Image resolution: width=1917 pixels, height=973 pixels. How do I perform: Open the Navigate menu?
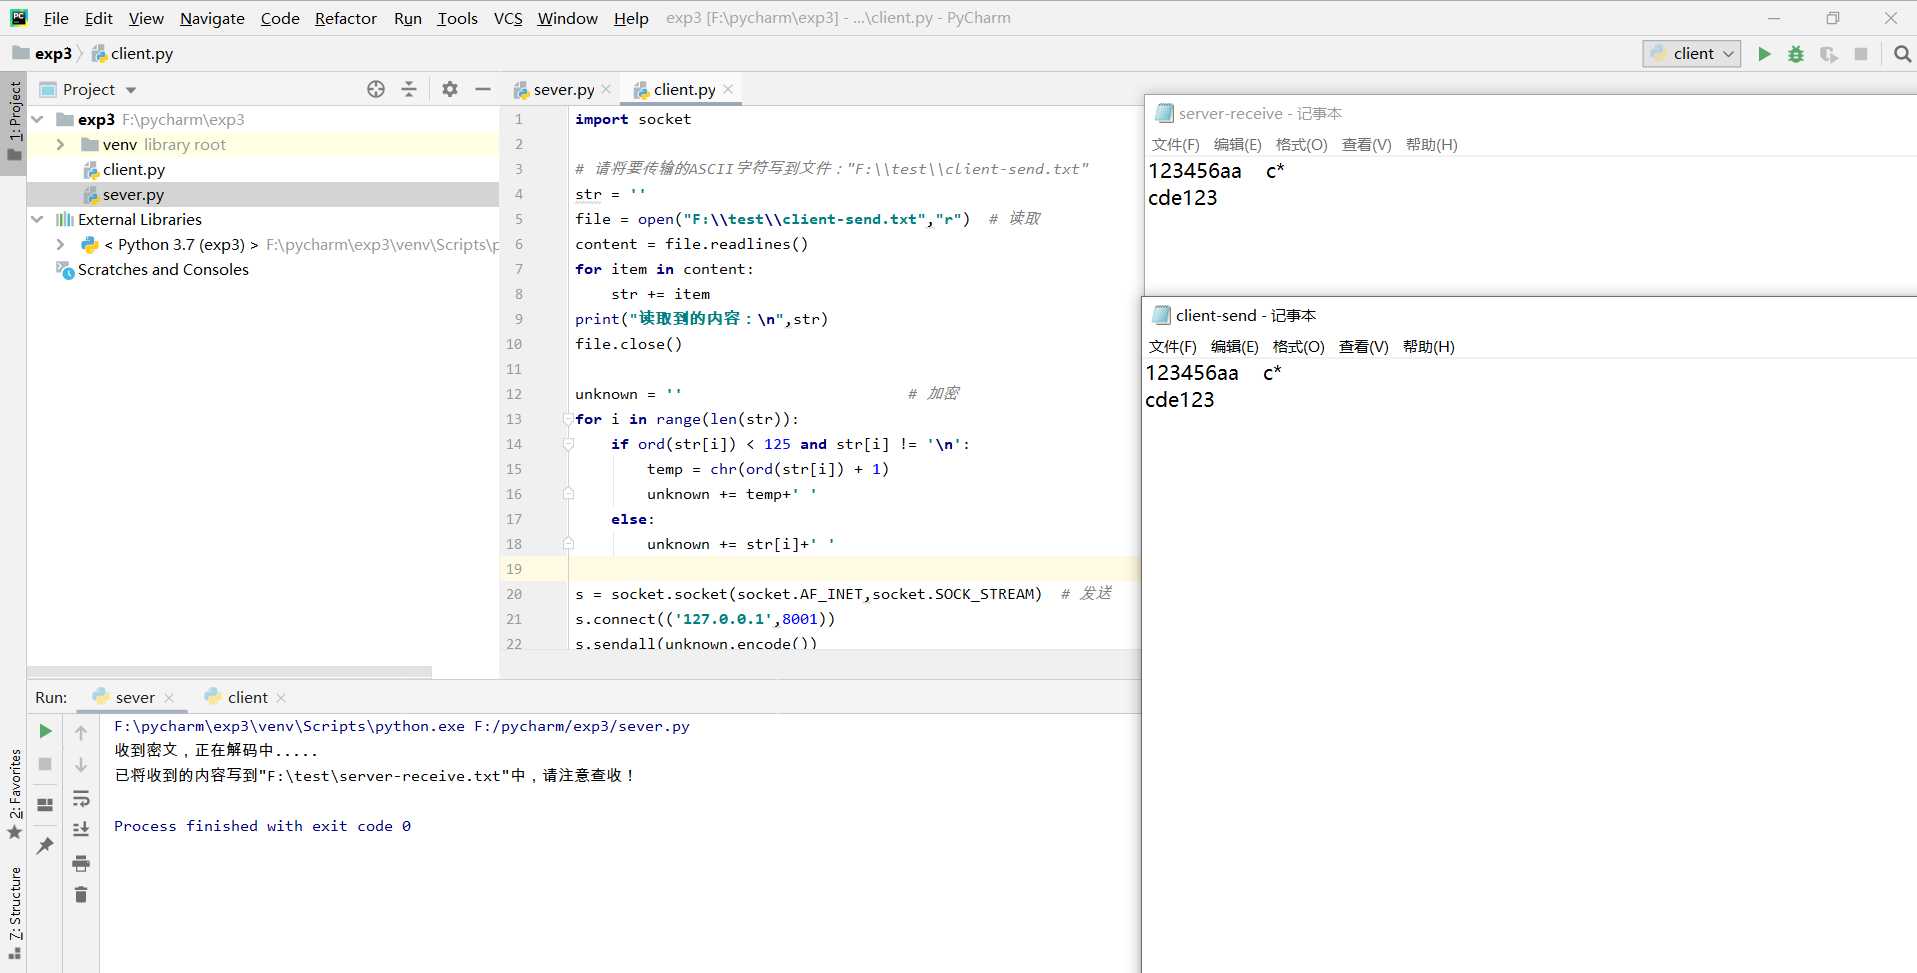pyautogui.click(x=212, y=18)
